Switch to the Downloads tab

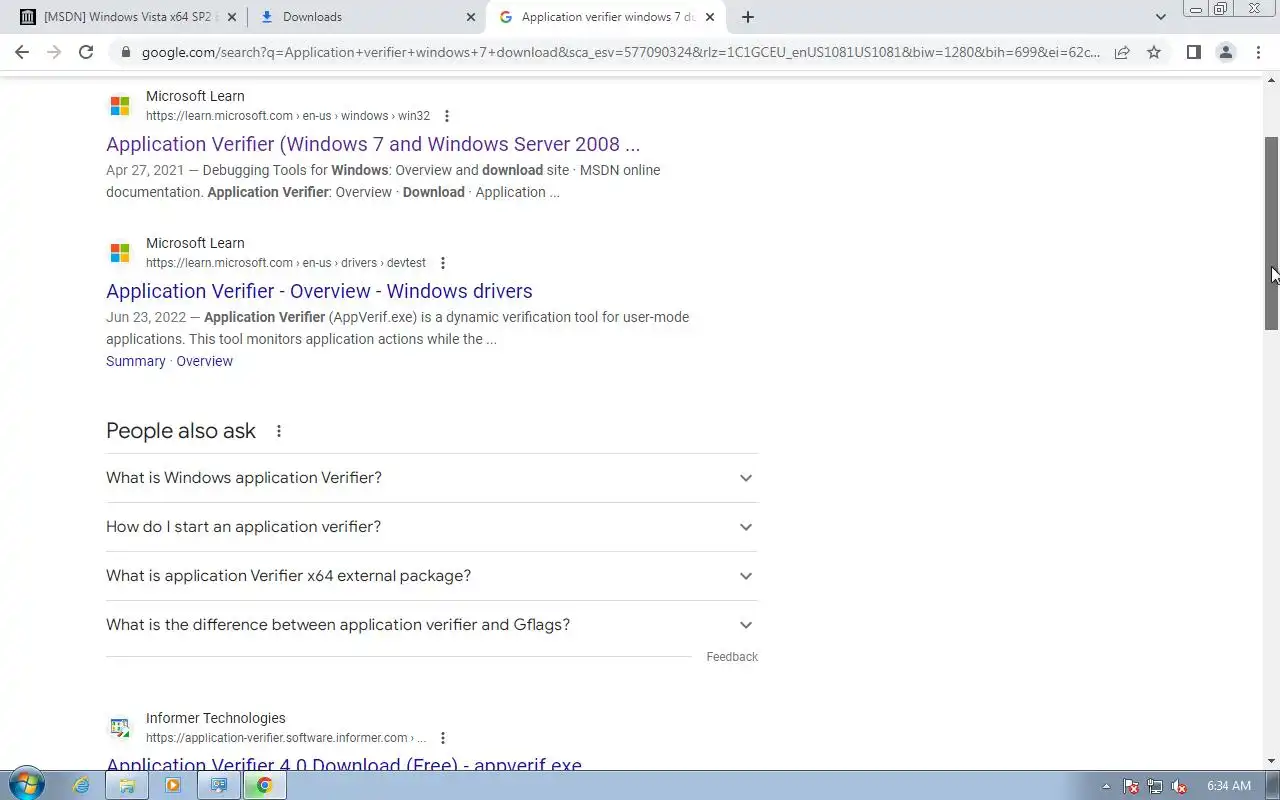pos(367,17)
